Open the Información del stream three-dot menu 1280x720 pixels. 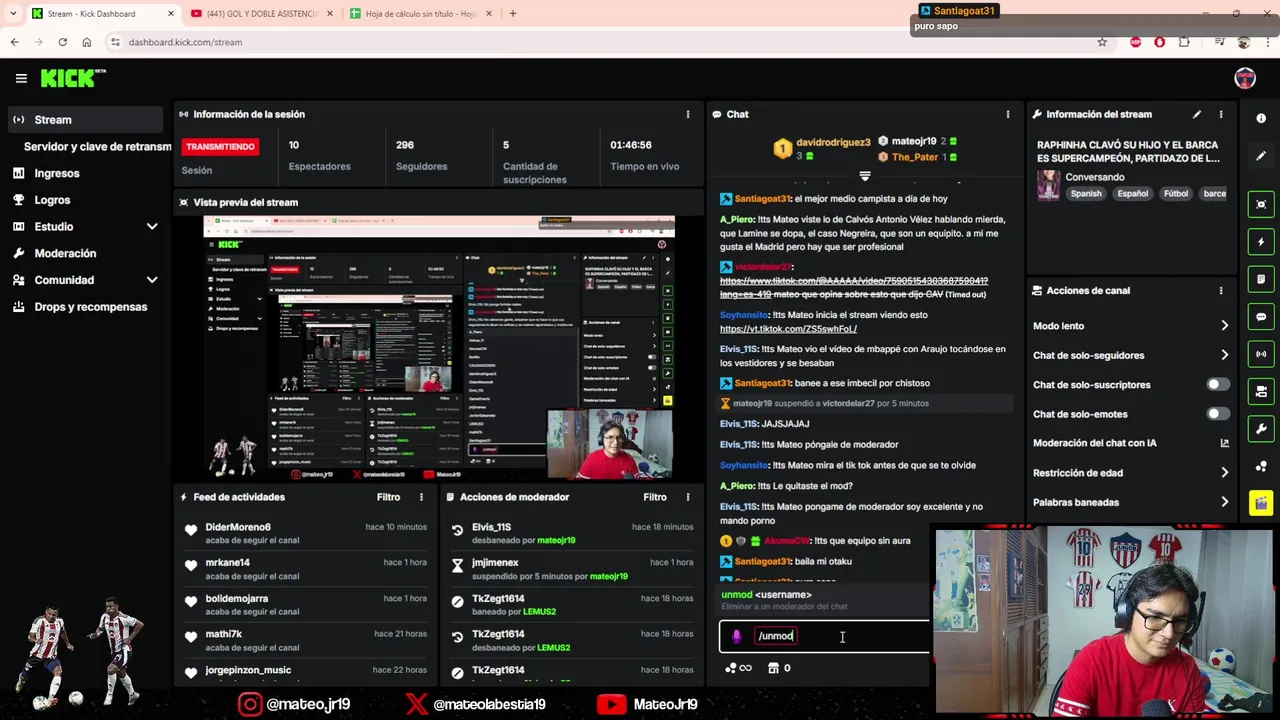1221,114
